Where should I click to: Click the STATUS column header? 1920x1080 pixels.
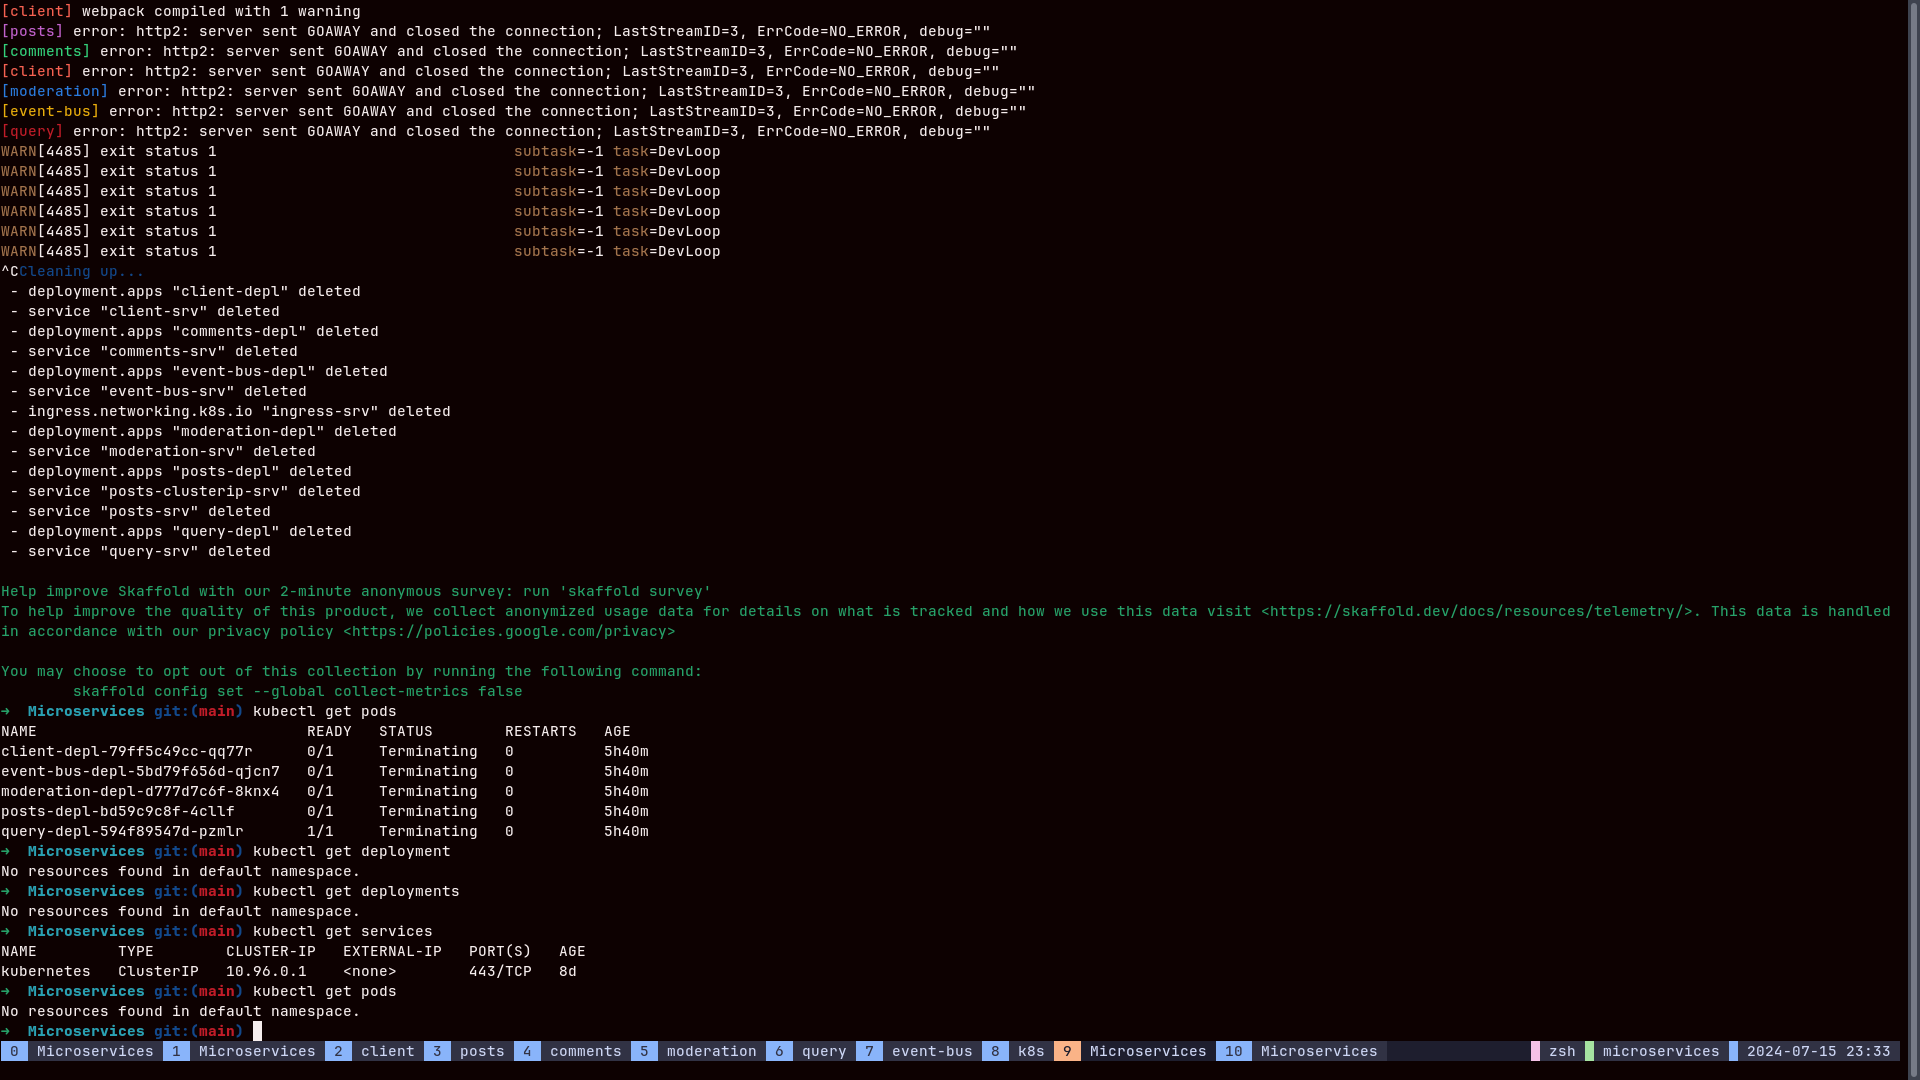406,731
